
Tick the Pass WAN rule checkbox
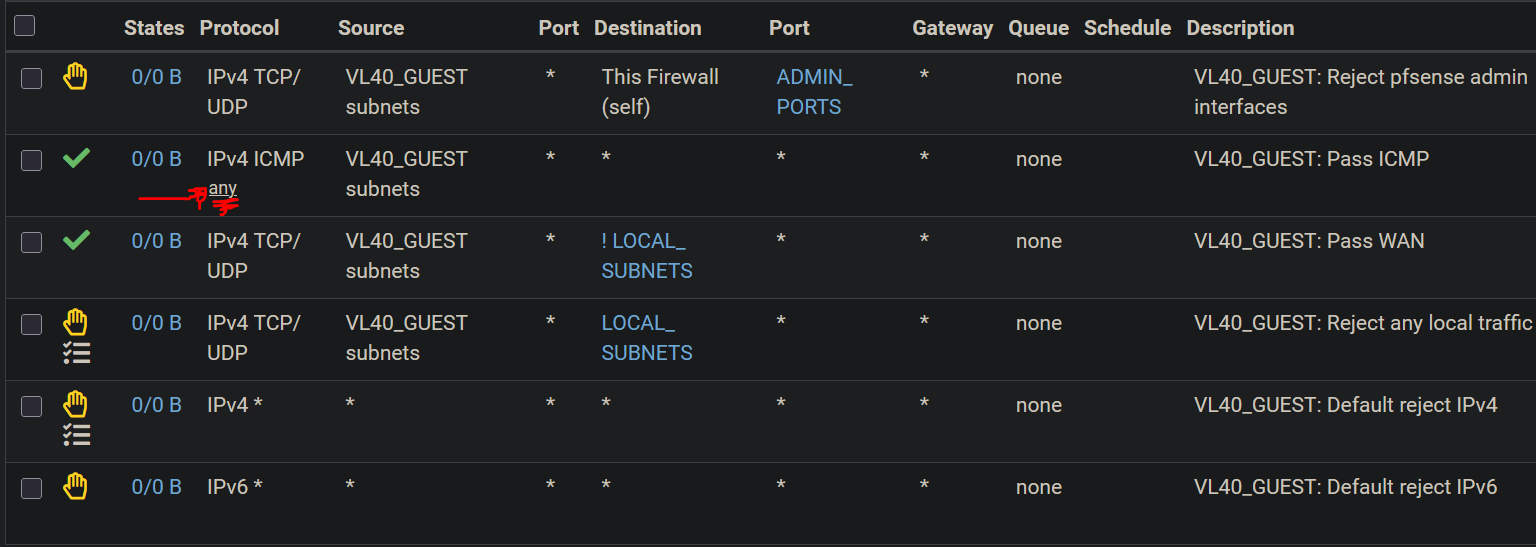[32, 242]
